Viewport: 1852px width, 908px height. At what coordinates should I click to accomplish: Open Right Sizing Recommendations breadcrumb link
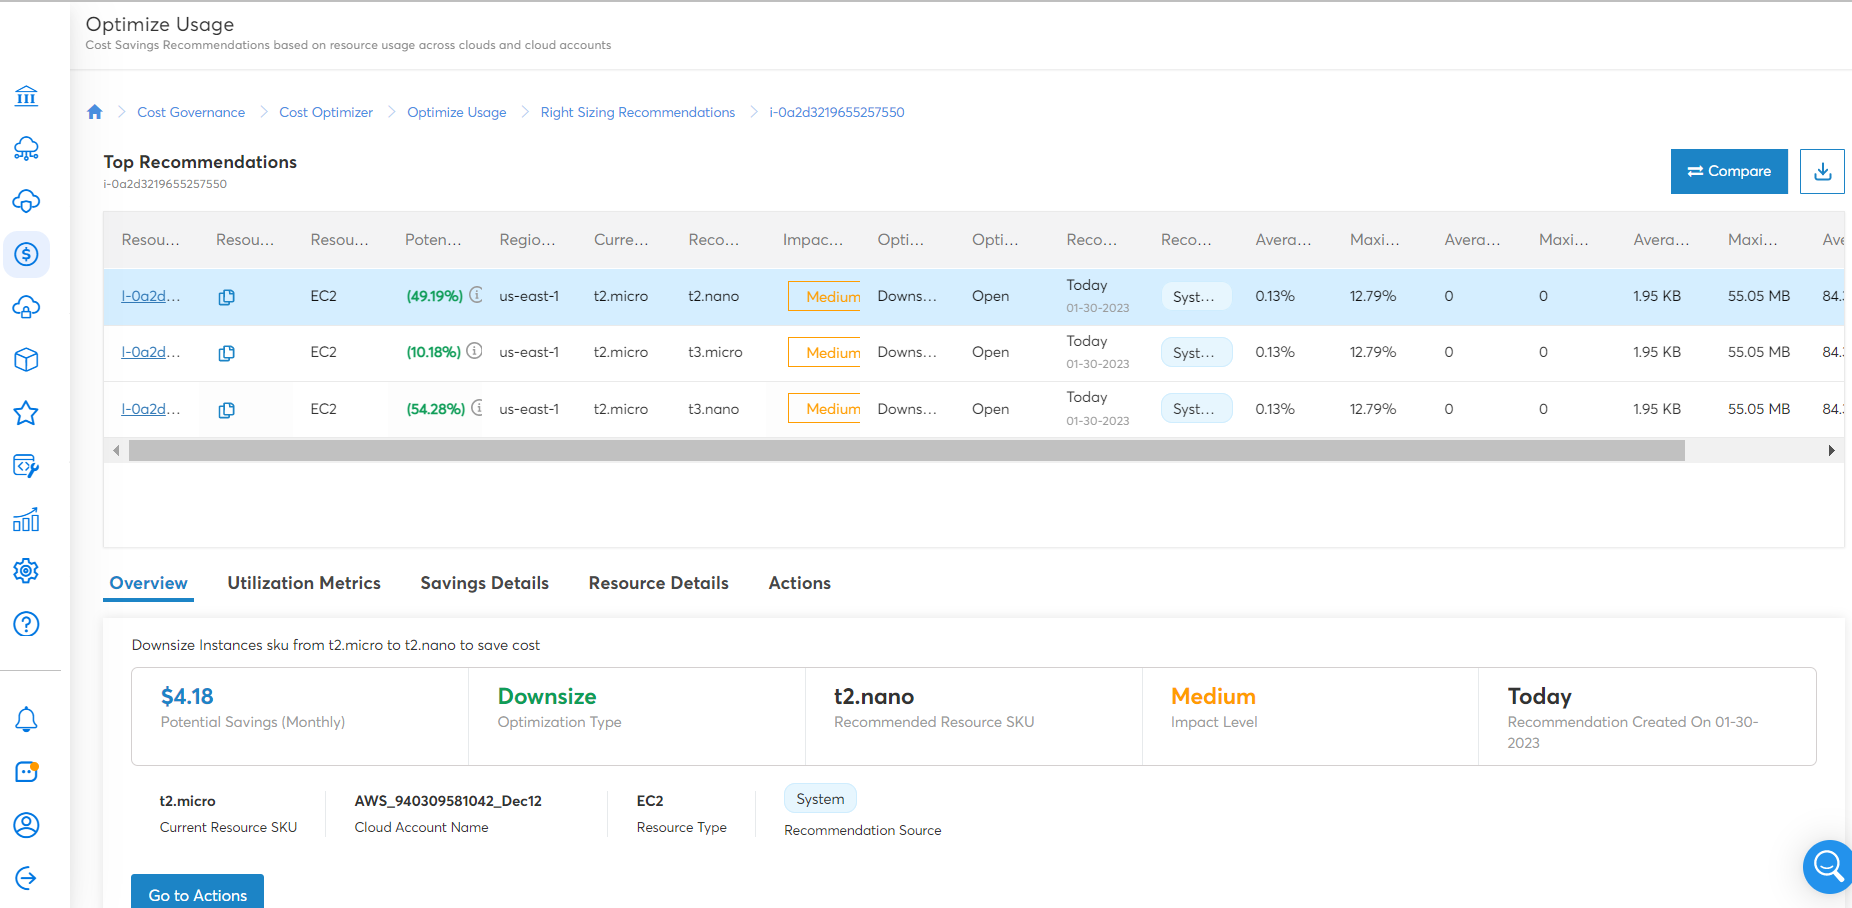click(637, 112)
